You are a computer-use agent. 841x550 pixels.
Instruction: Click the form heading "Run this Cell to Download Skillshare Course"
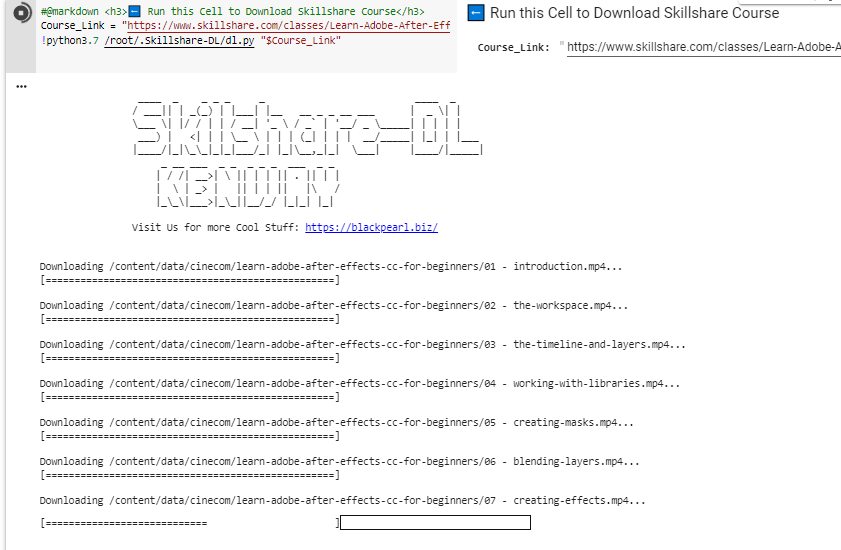click(634, 13)
